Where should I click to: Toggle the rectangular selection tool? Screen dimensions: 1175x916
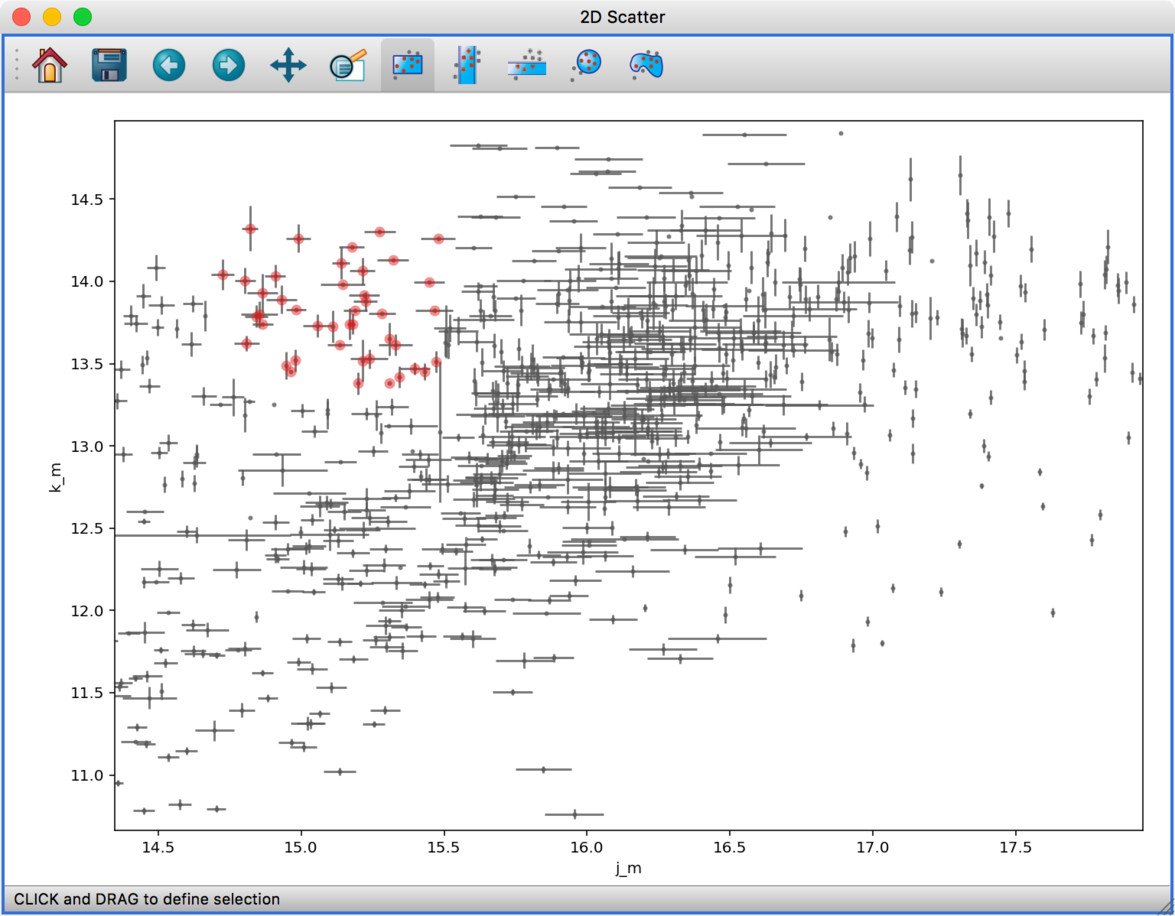pyautogui.click(x=408, y=65)
